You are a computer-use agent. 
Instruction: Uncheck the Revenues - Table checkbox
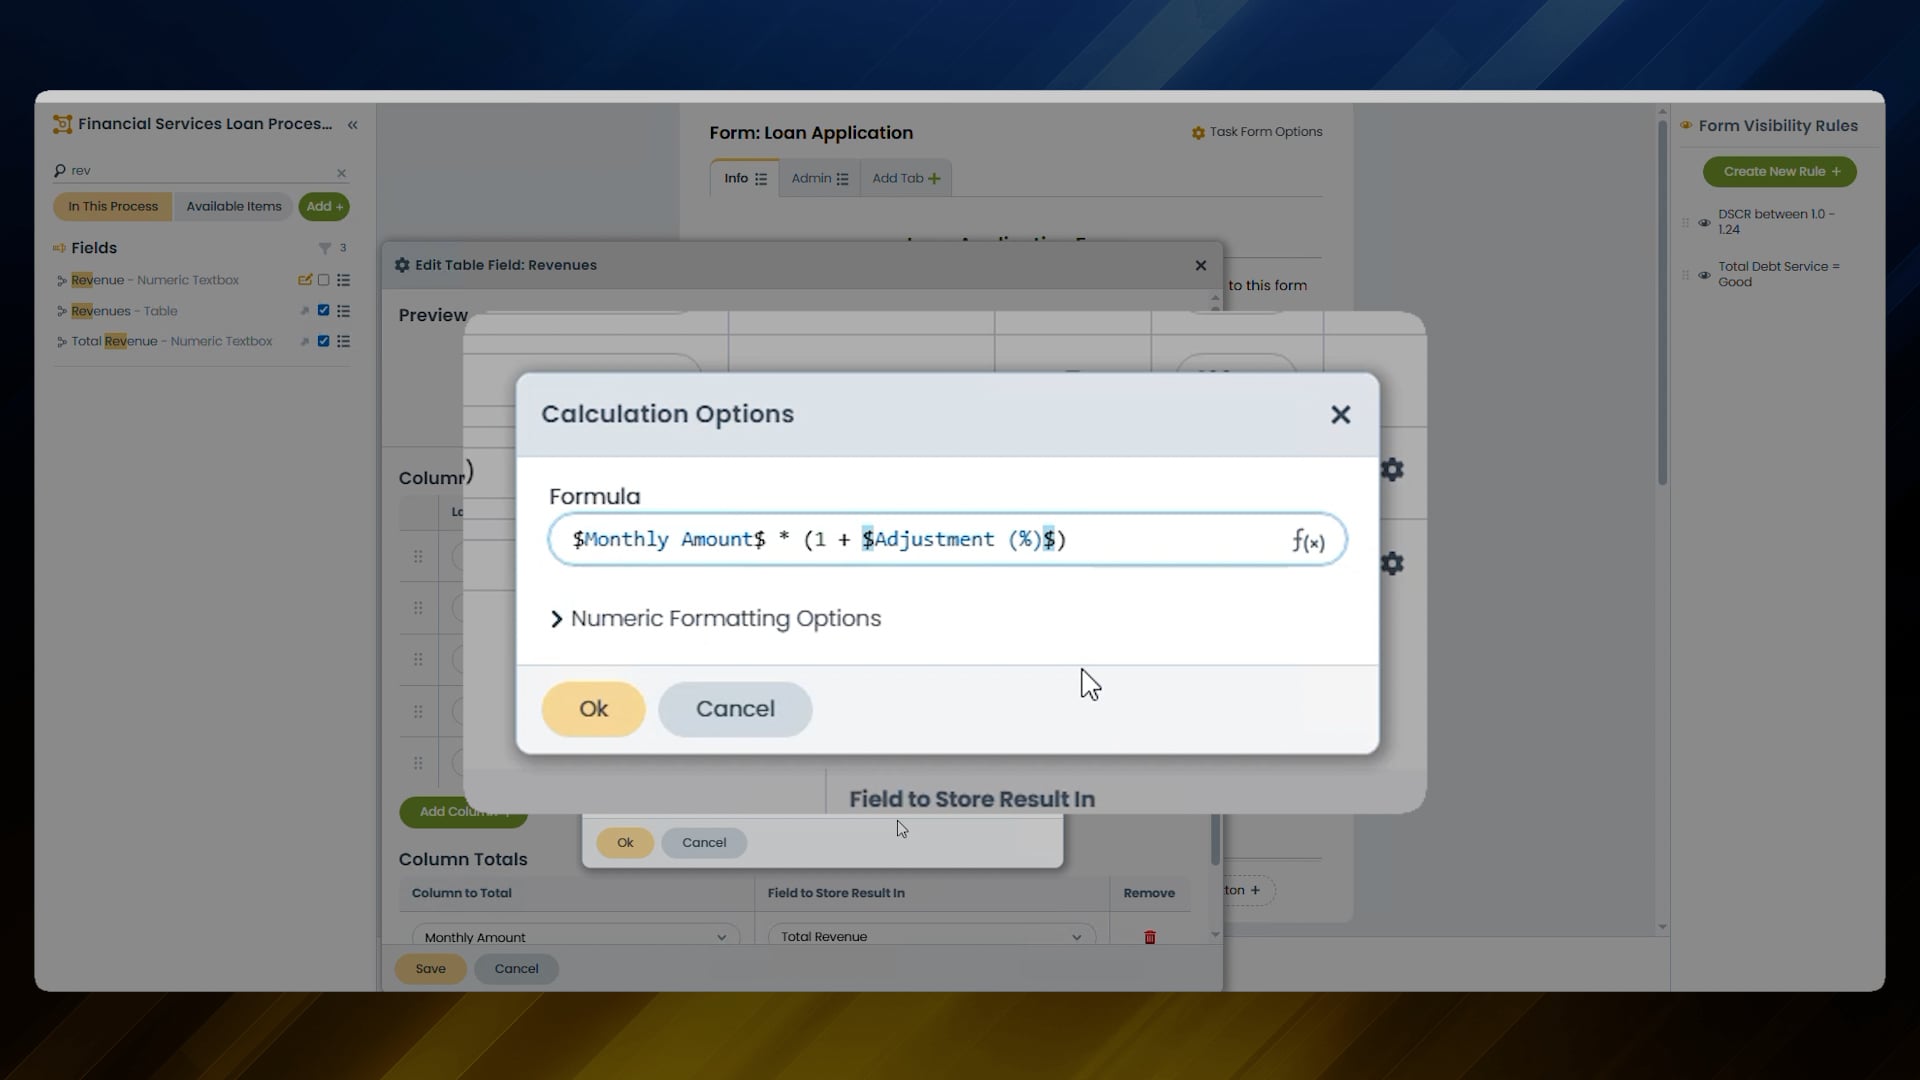(322, 310)
